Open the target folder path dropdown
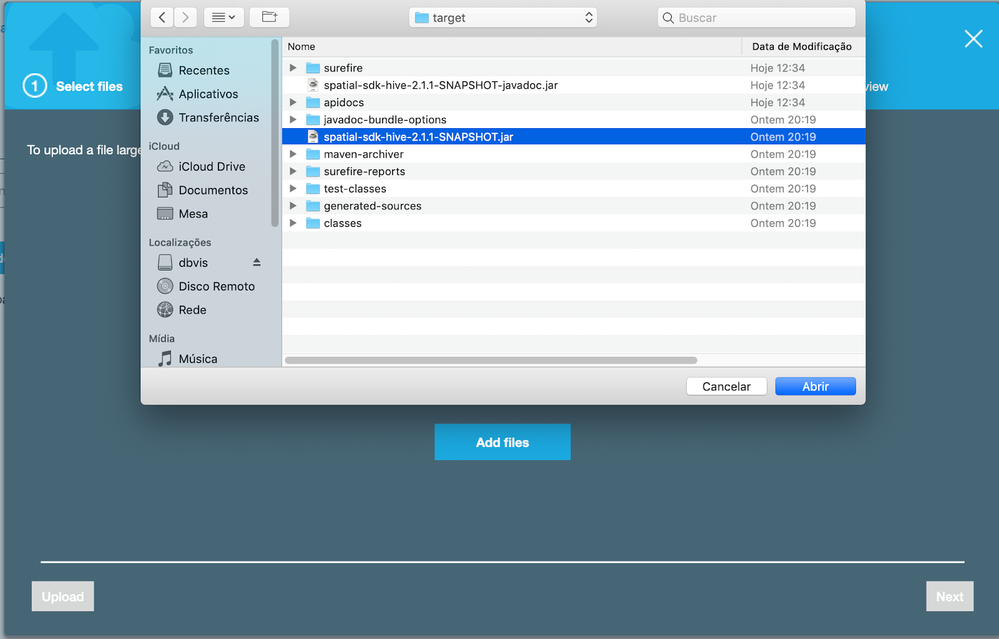Image resolution: width=999 pixels, height=639 pixels. coord(503,18)
